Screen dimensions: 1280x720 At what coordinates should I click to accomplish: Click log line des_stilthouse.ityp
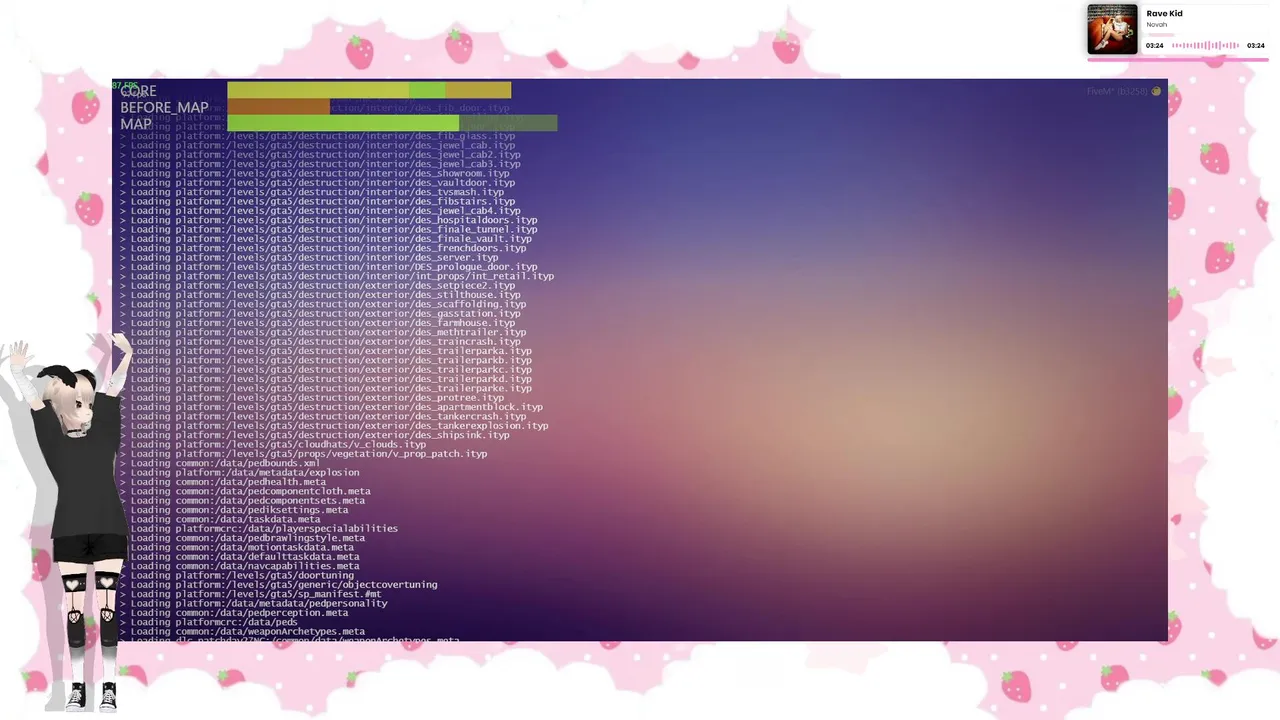click(320, 295)
